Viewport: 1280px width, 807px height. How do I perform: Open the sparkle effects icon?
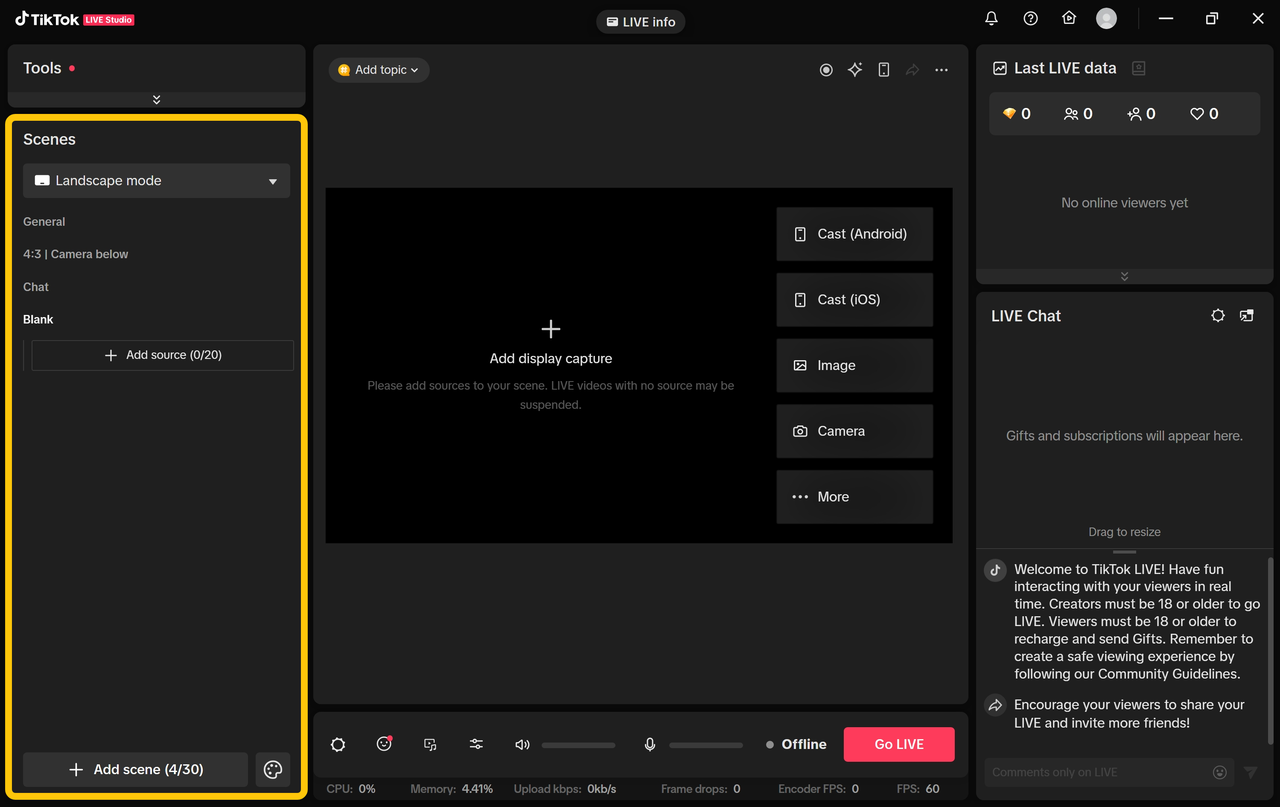[855, 70]
